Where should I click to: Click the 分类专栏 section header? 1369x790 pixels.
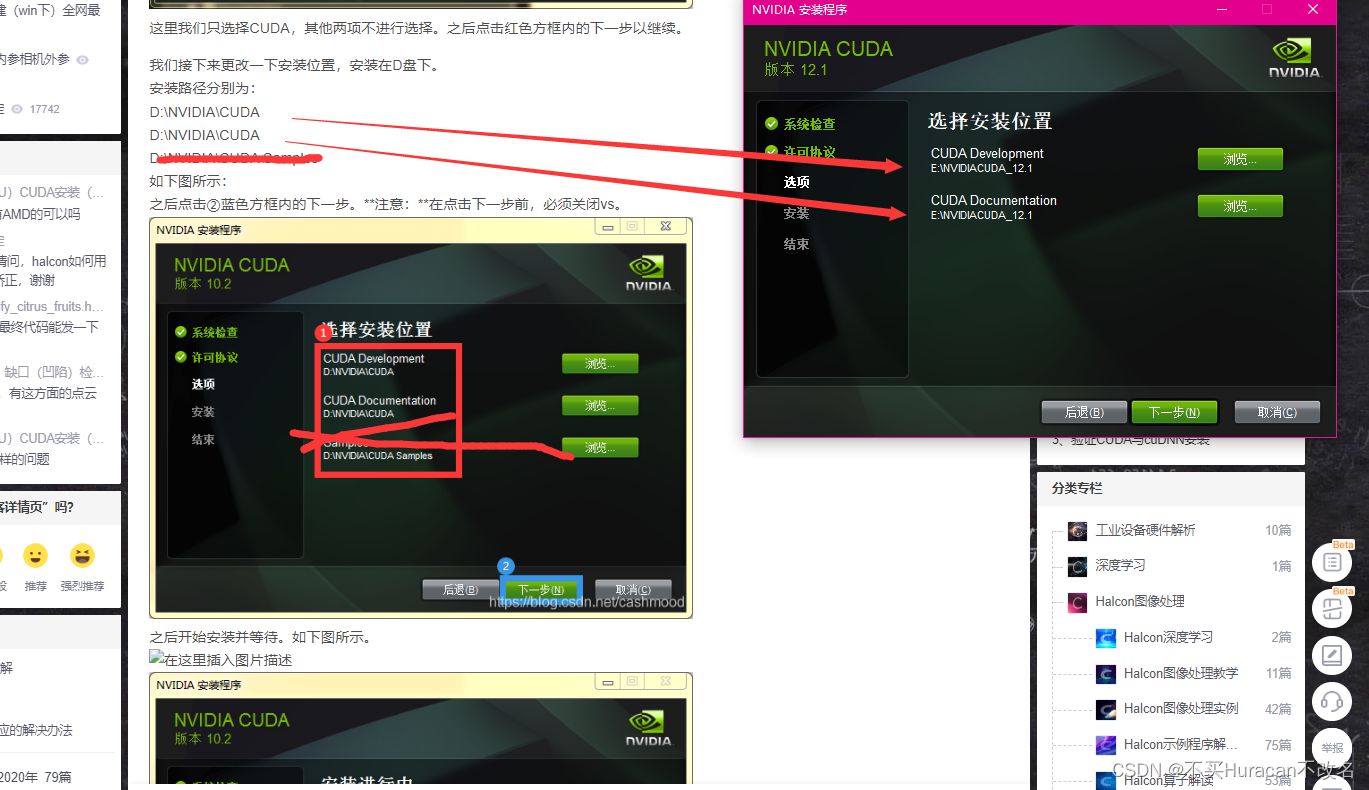tap(1077, 488)
